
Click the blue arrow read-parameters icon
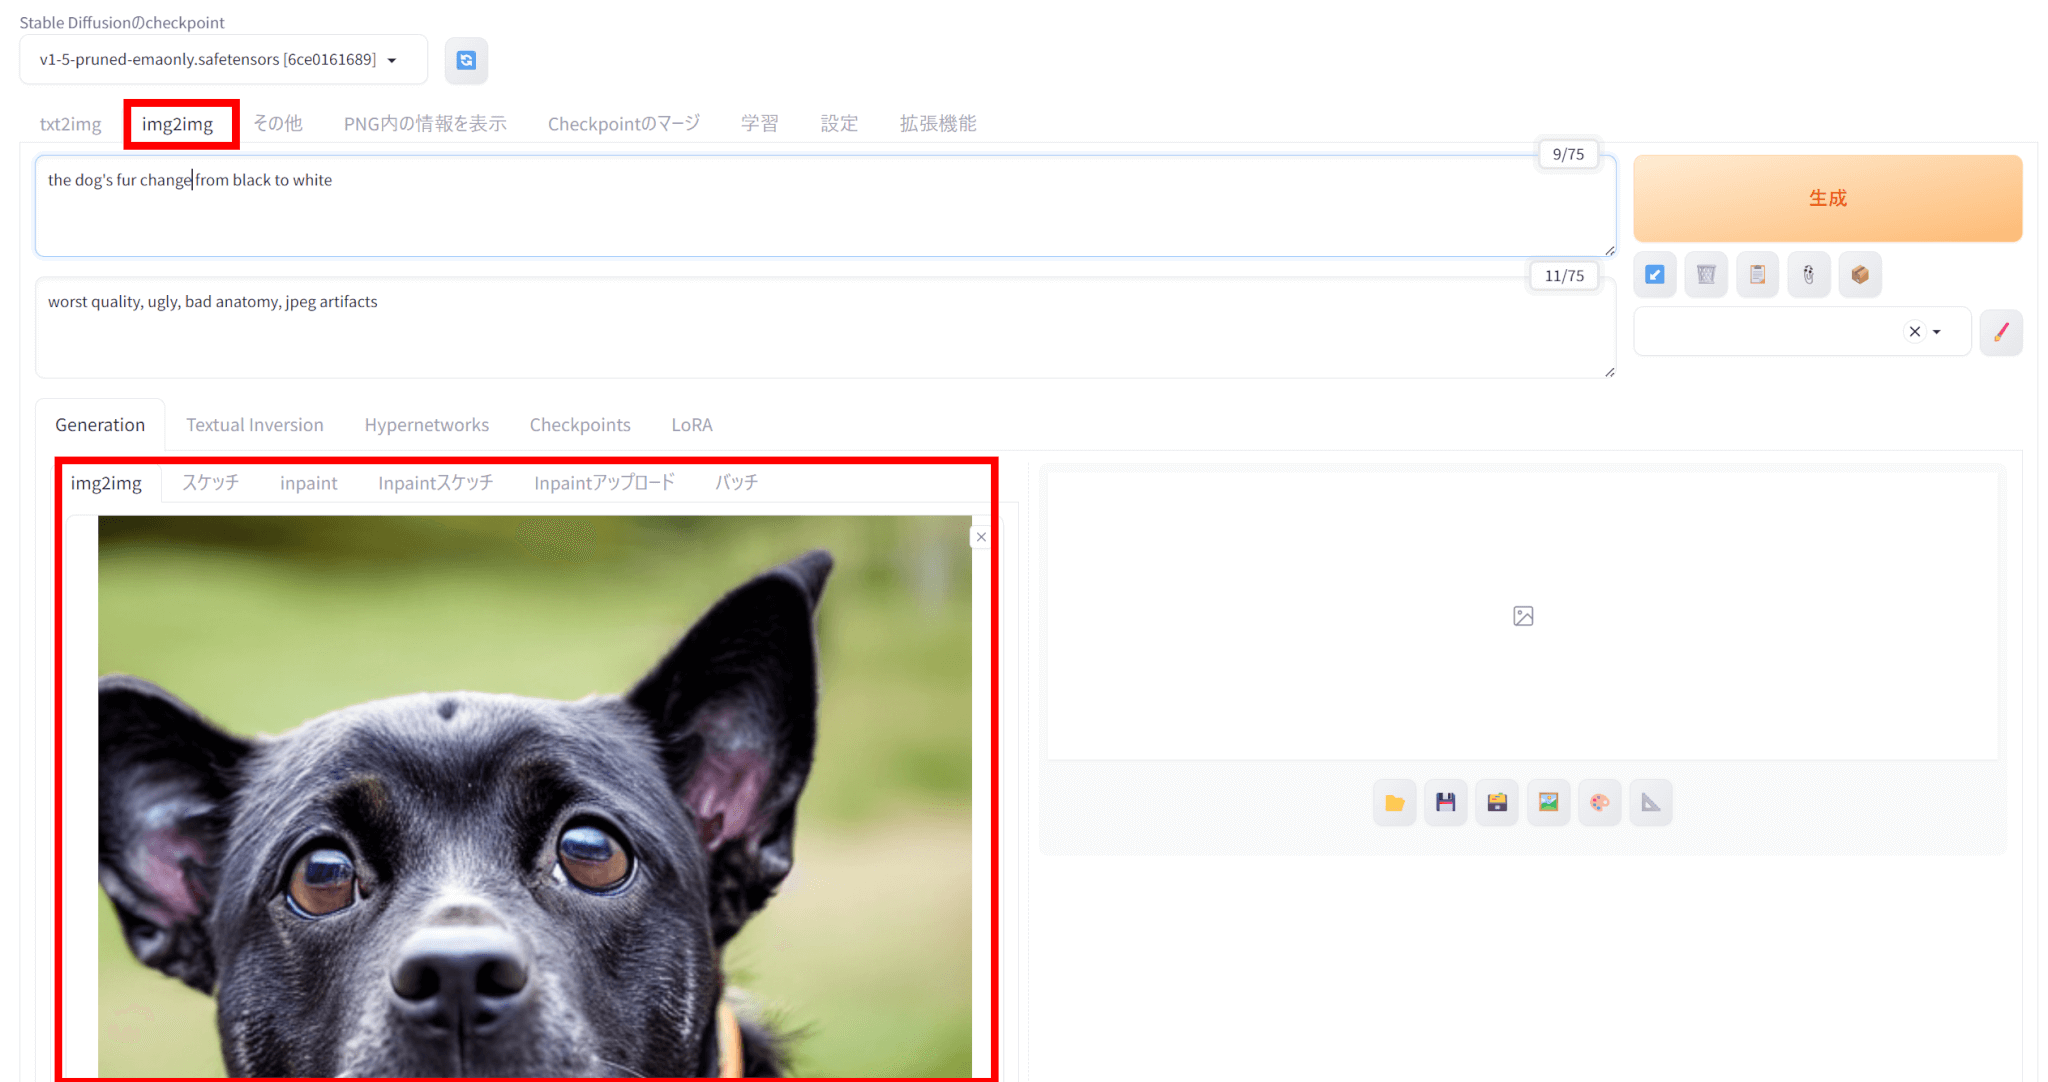pos(1655,274)
